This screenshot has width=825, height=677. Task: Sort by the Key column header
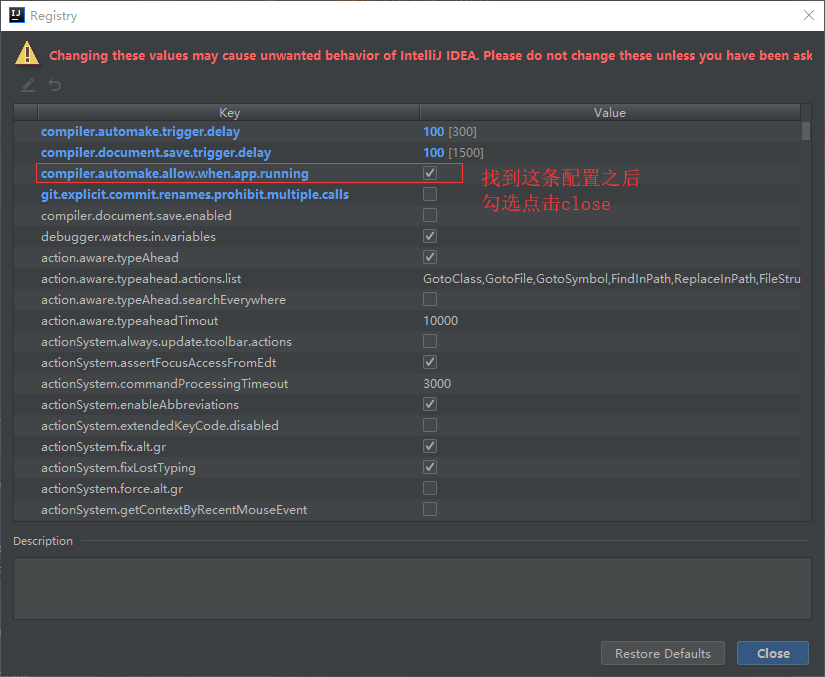point(229,113)
